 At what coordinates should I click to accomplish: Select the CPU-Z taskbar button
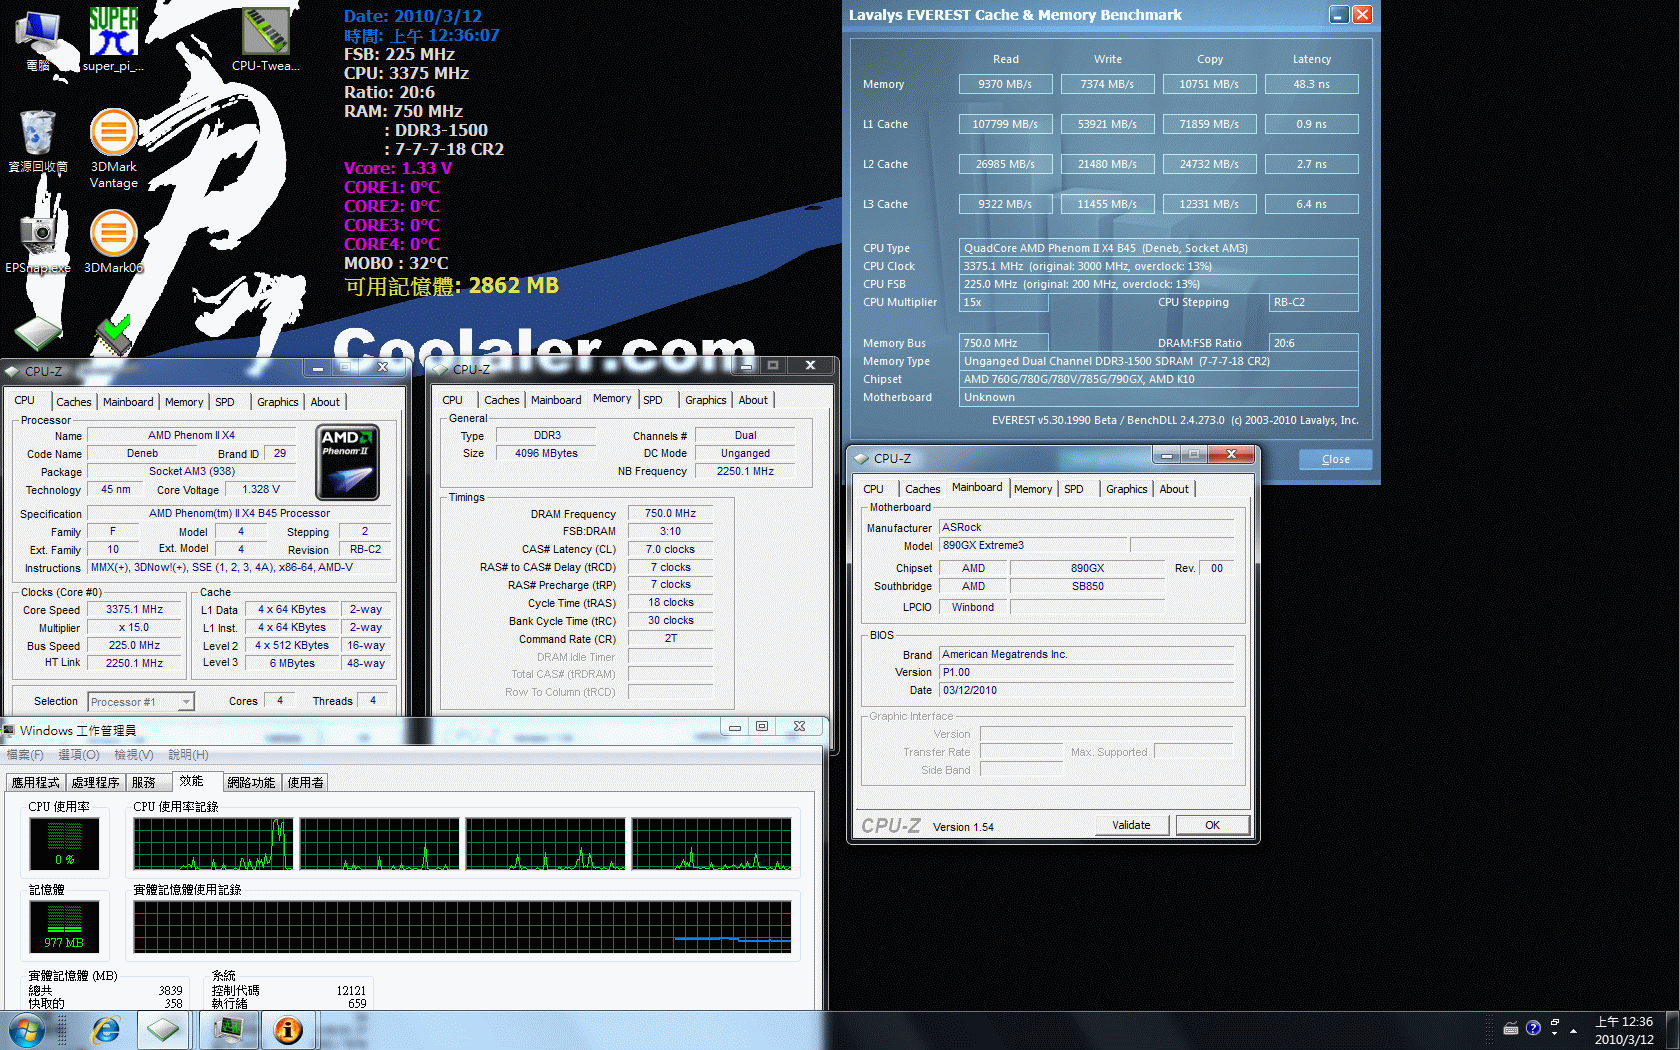(x=163, y=1030)
